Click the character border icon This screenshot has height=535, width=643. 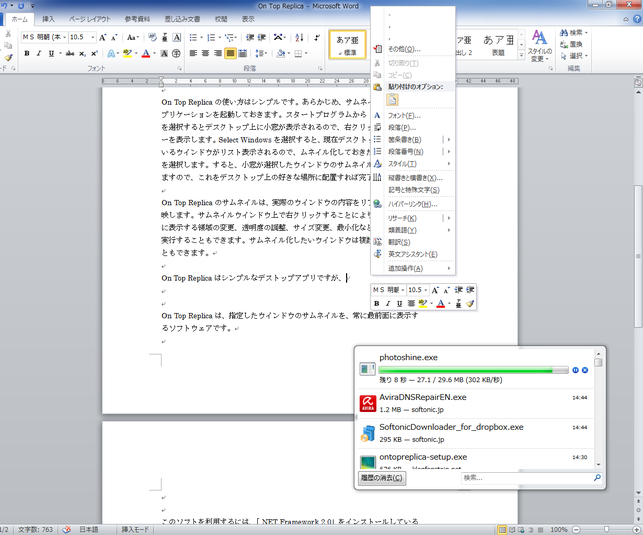click(x=177, y=37)
